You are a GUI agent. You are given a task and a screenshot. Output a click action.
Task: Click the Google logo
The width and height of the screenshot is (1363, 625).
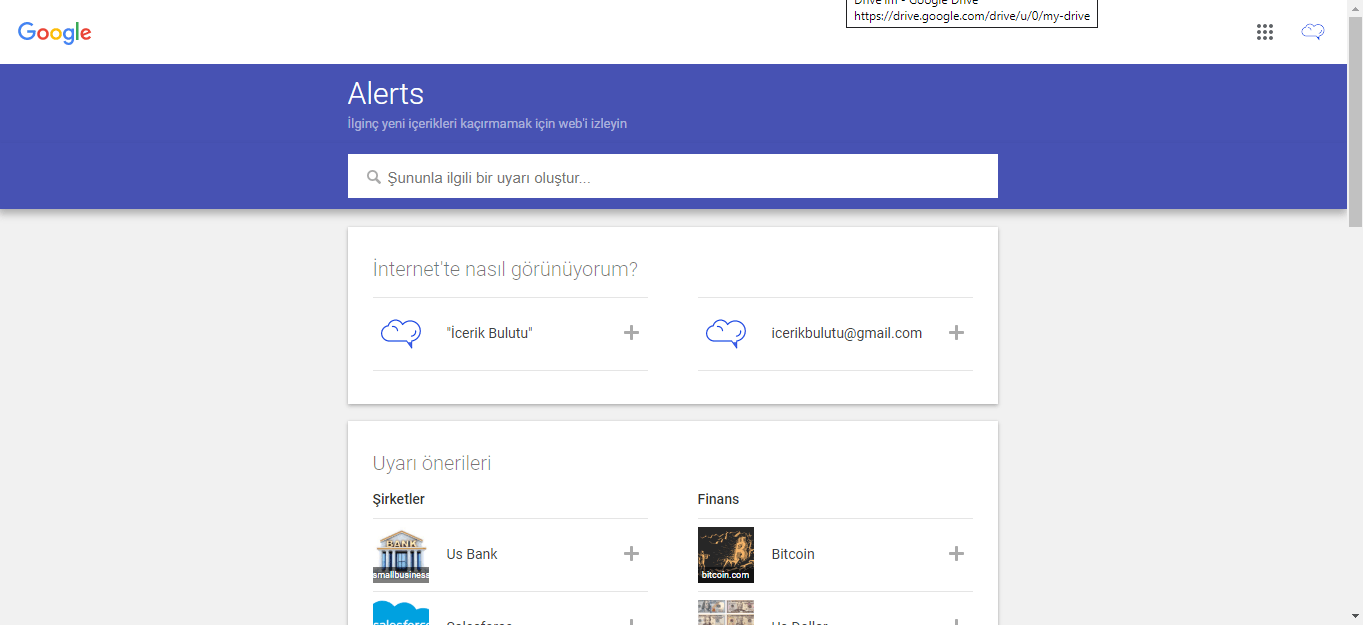pyautogui.click(x=54, y=32)
